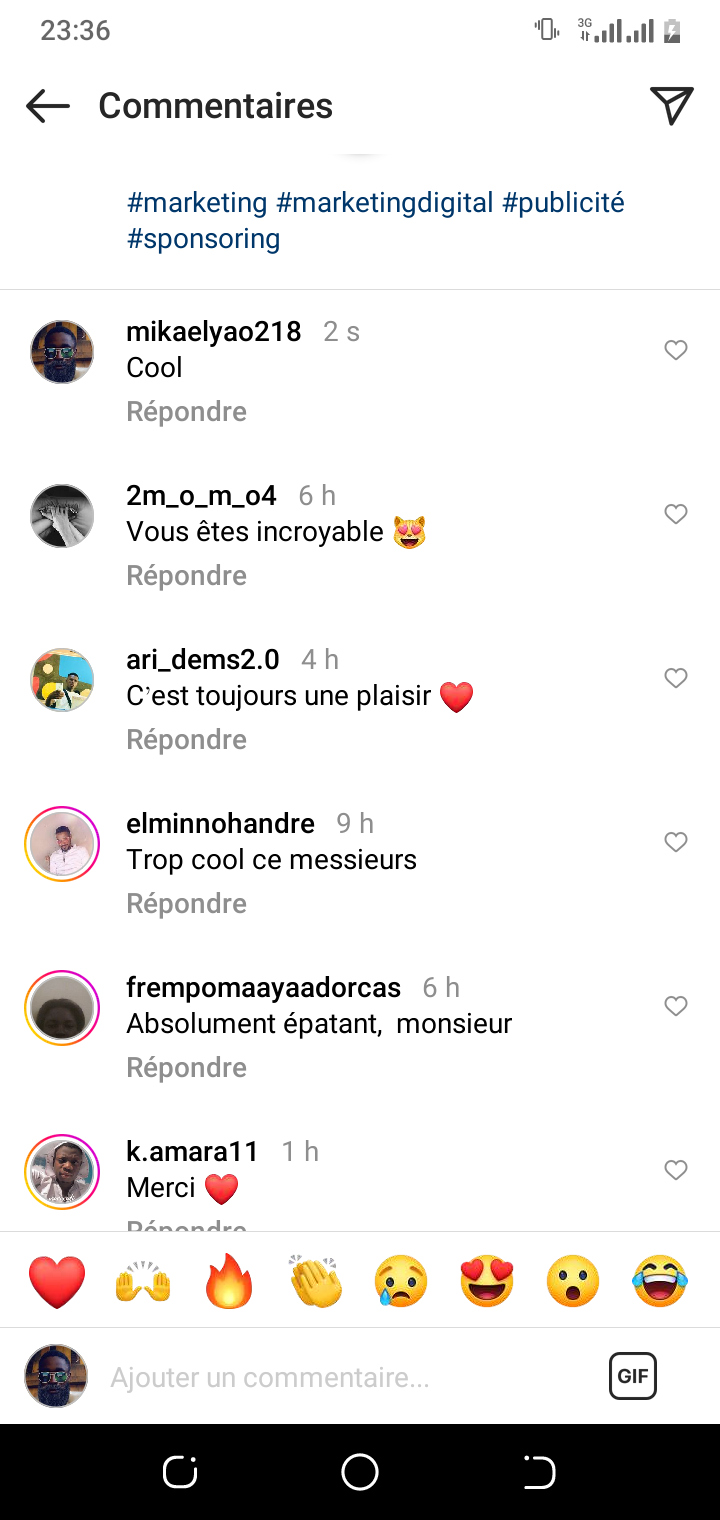The width and height of the screenshot is (720, 1520).
Task: Like the "Vous êtes incroyable" comment
Action: click(676, 514)
